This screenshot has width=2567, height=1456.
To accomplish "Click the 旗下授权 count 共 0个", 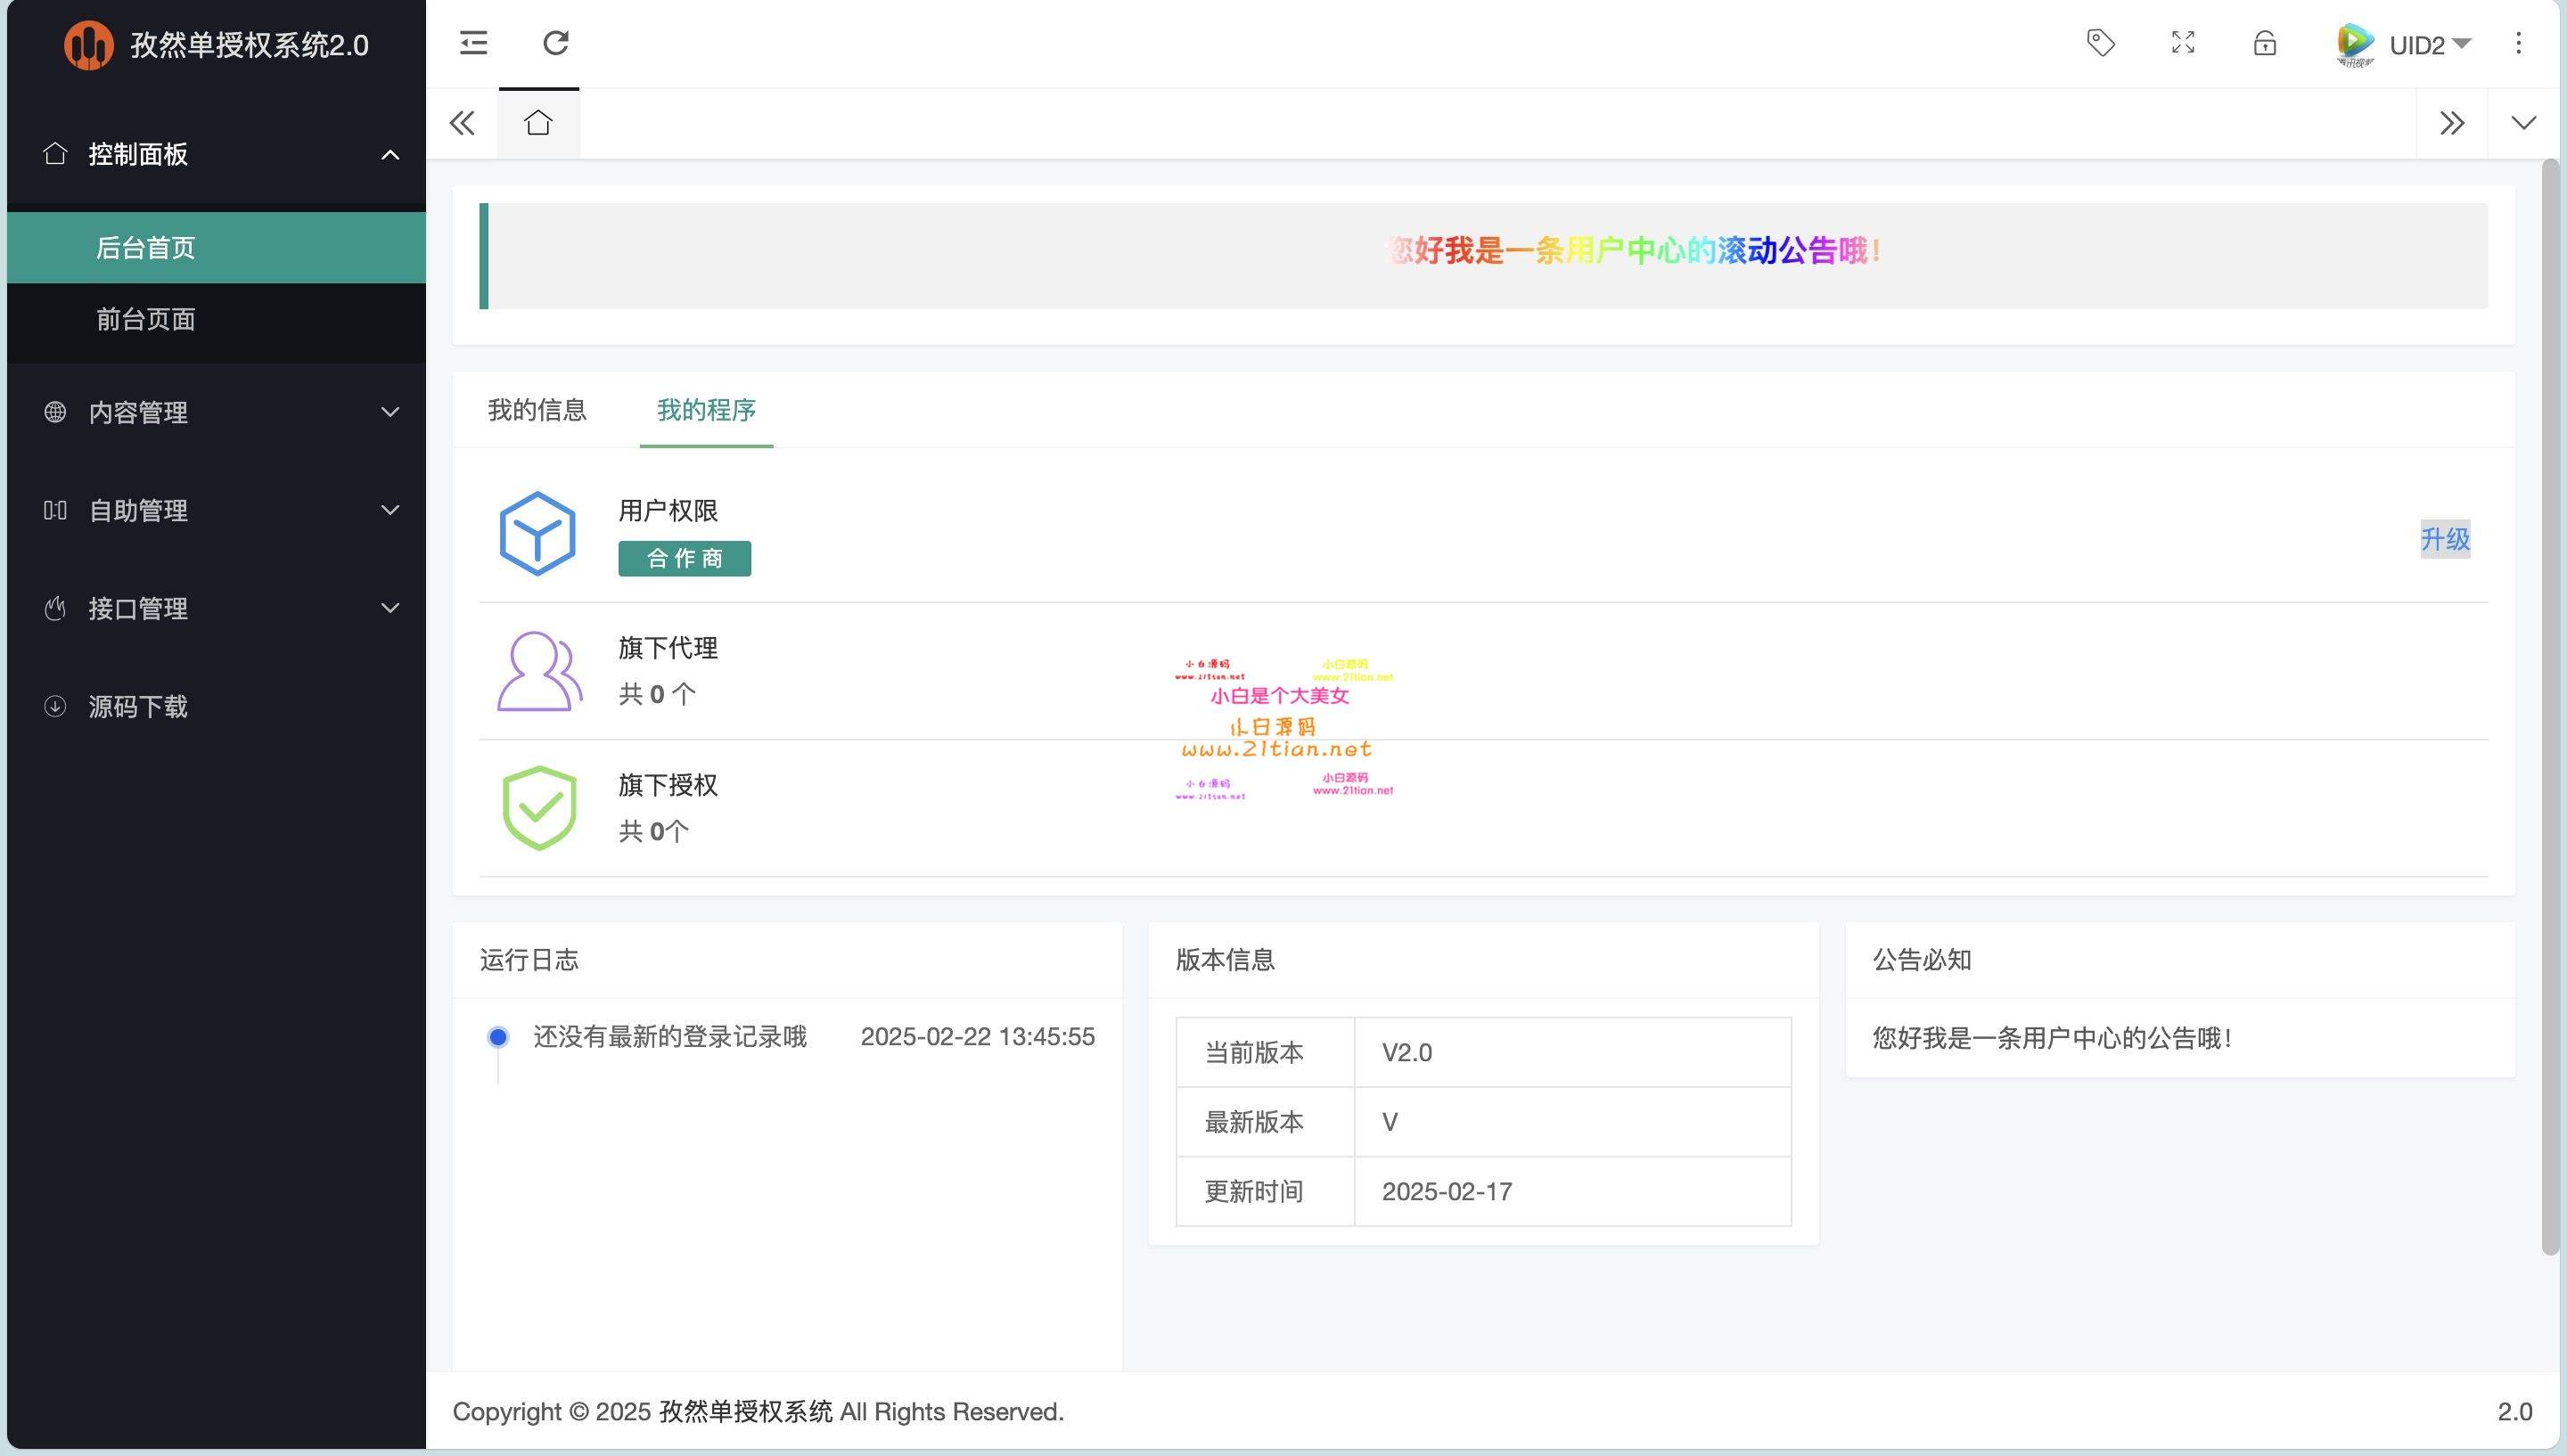I will coord(654,831).
